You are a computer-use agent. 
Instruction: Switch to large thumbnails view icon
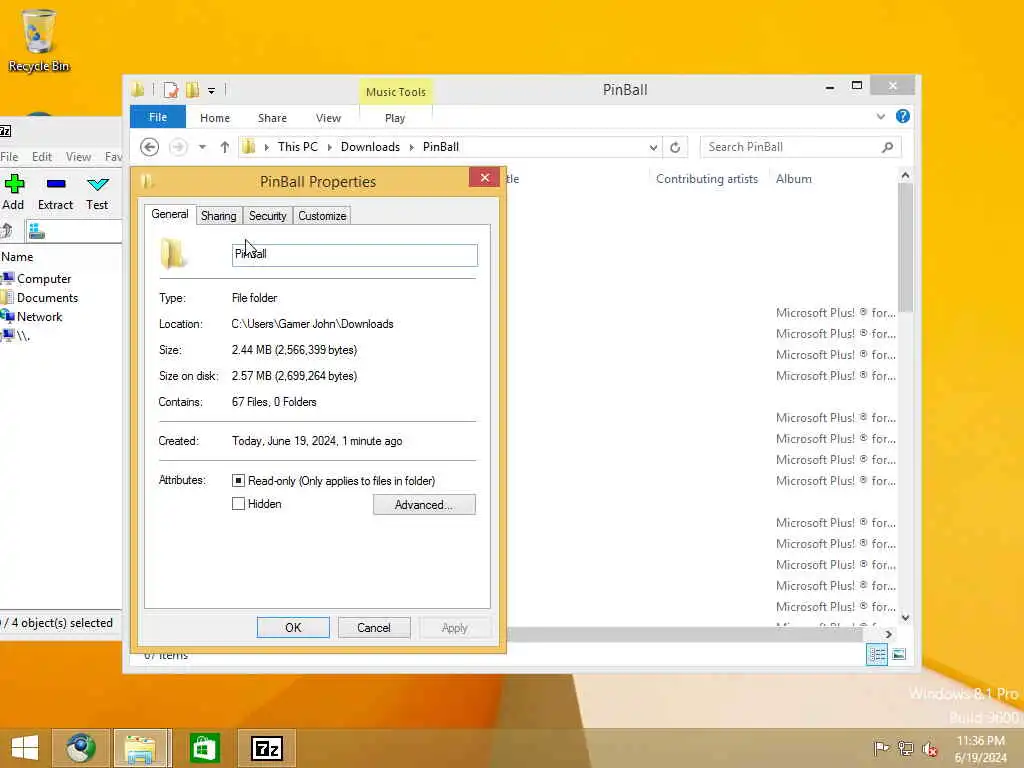[899, 654]
